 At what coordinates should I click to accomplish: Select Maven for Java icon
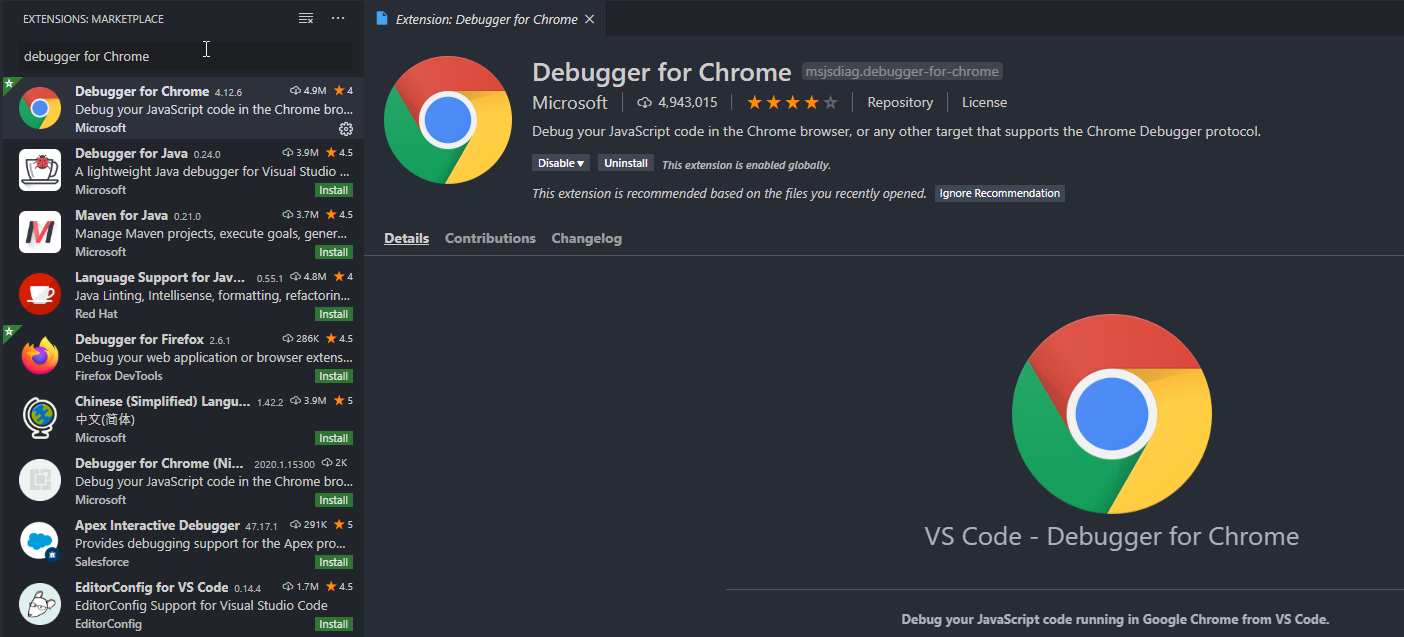click(x=40, y=232)
